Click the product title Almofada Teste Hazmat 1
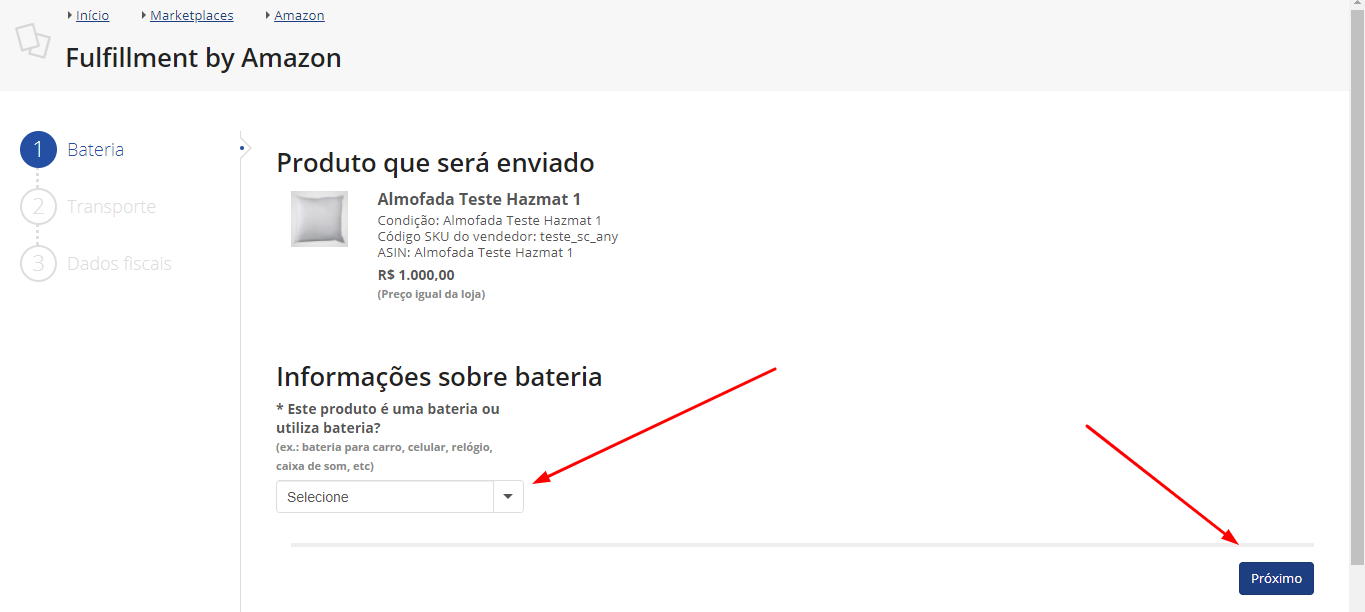1365x612 pixels. [x=479, y=200]
